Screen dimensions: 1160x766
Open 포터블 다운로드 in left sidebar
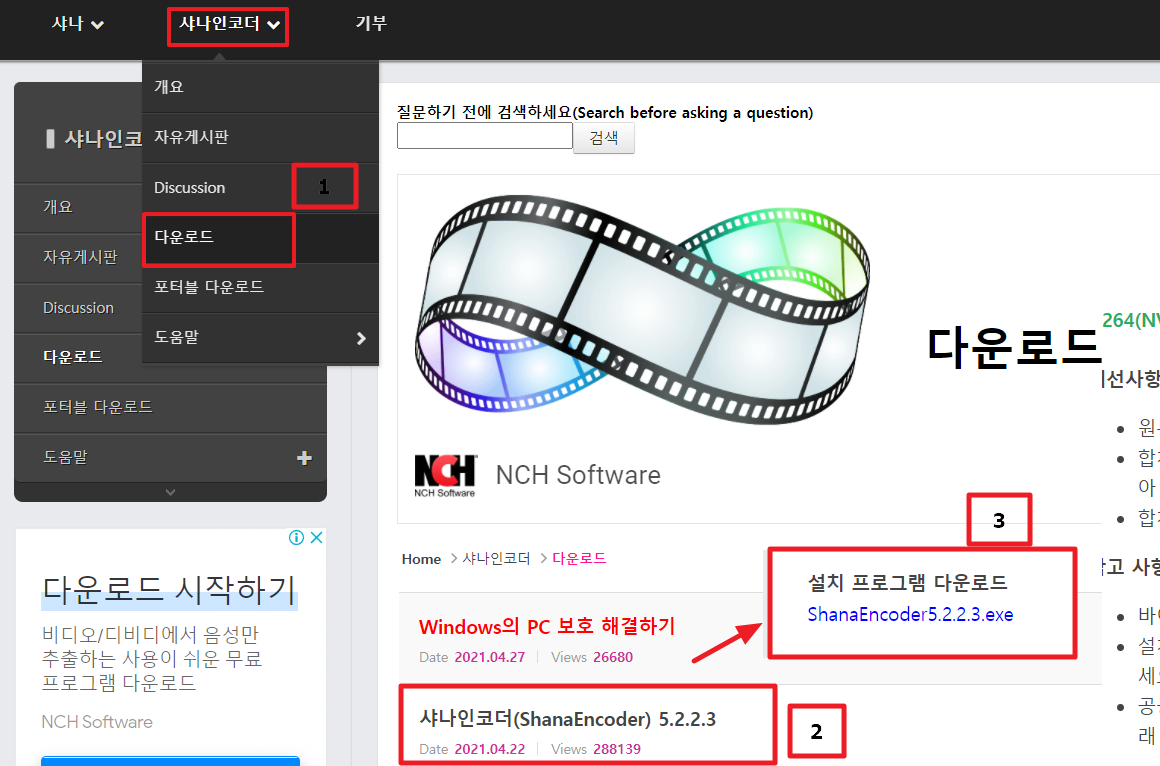[x=98, y=408]
